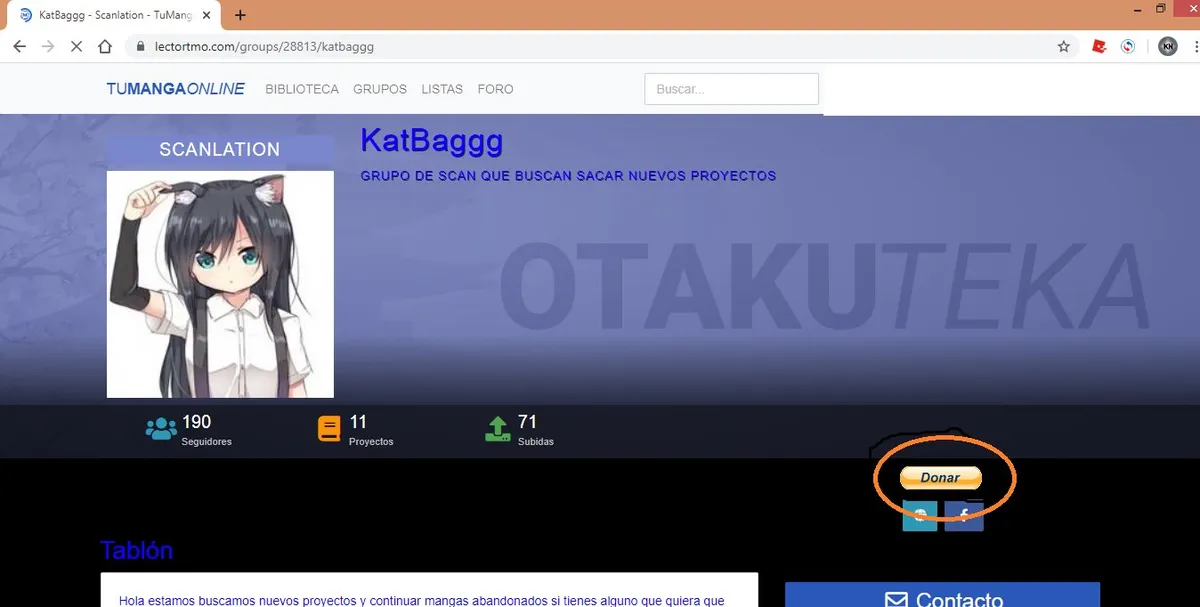Click the Seguidores people icon
The image size is (1200, 607).
click(x=160, y=429)
